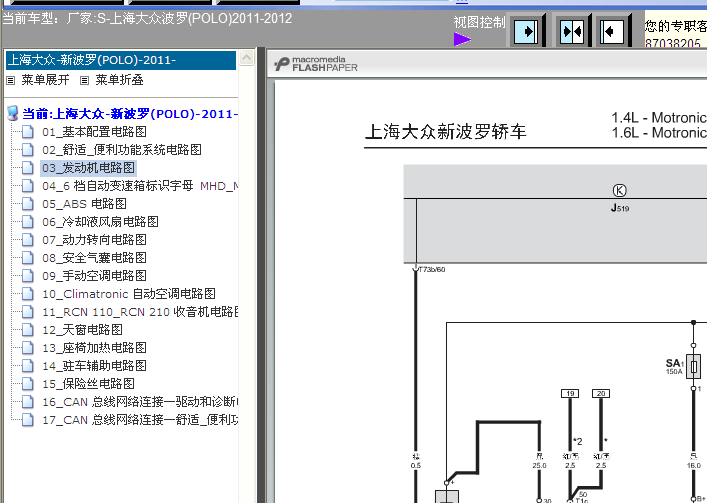The height and width of the screenshot is (503, 707).
Task: Click the SA1 150A fuse symbol
Action: [693, 366]
